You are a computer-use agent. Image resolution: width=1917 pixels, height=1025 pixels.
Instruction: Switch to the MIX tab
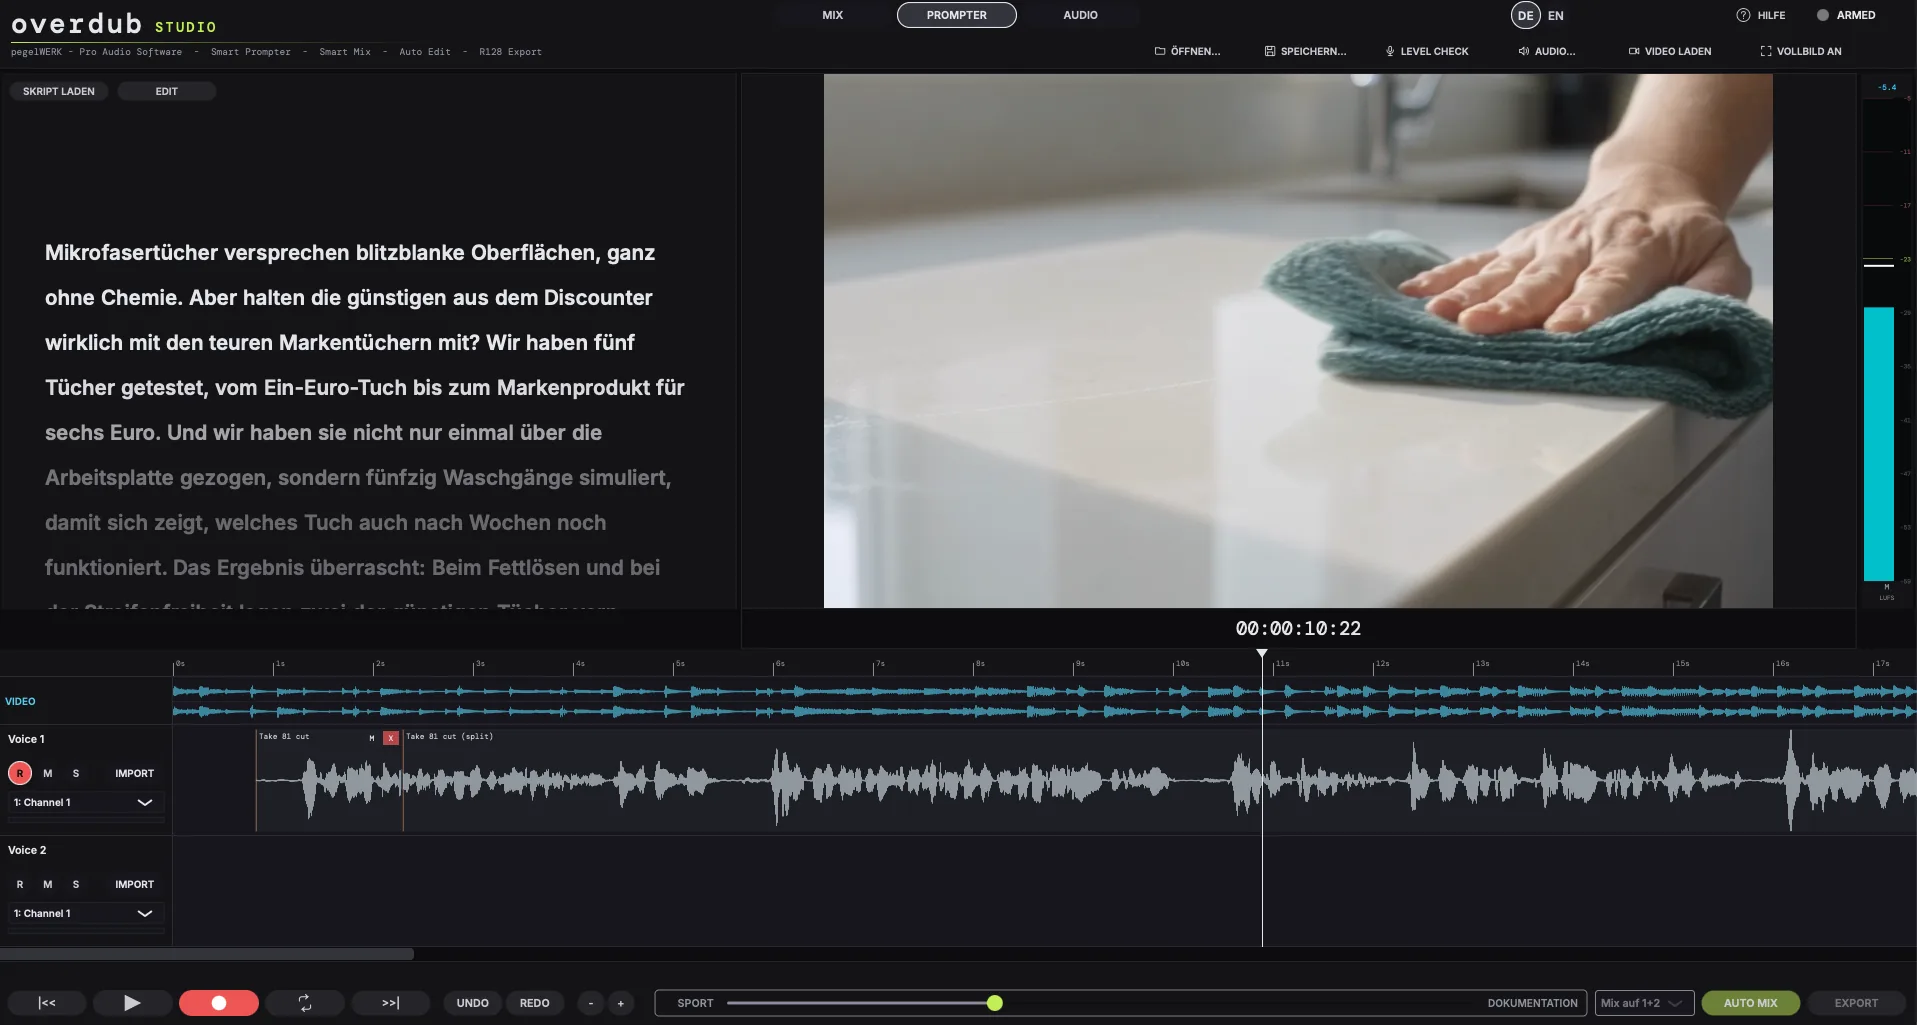tap(833, 15)
